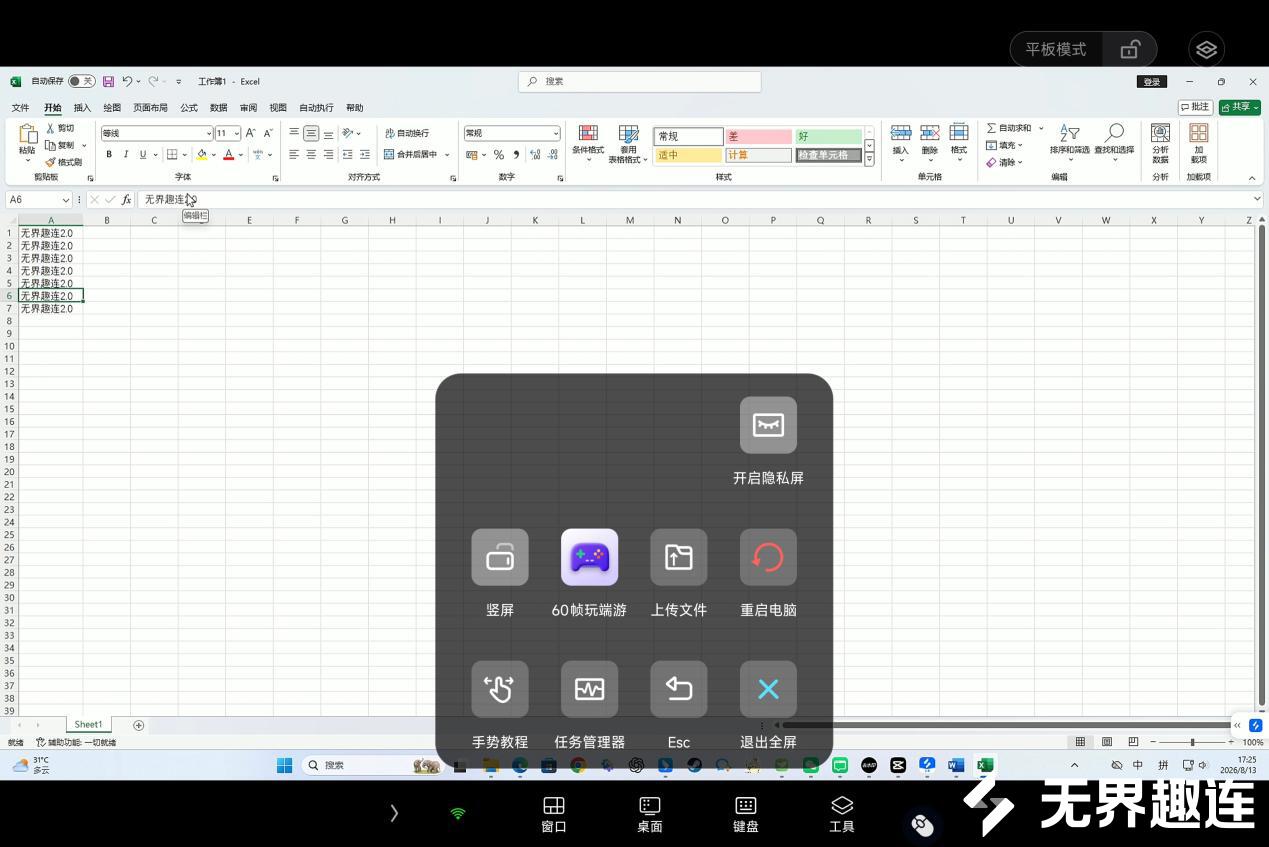Toggle italic formatting in Excel ribbon
Screen dimensions: 1269x847
126,155
